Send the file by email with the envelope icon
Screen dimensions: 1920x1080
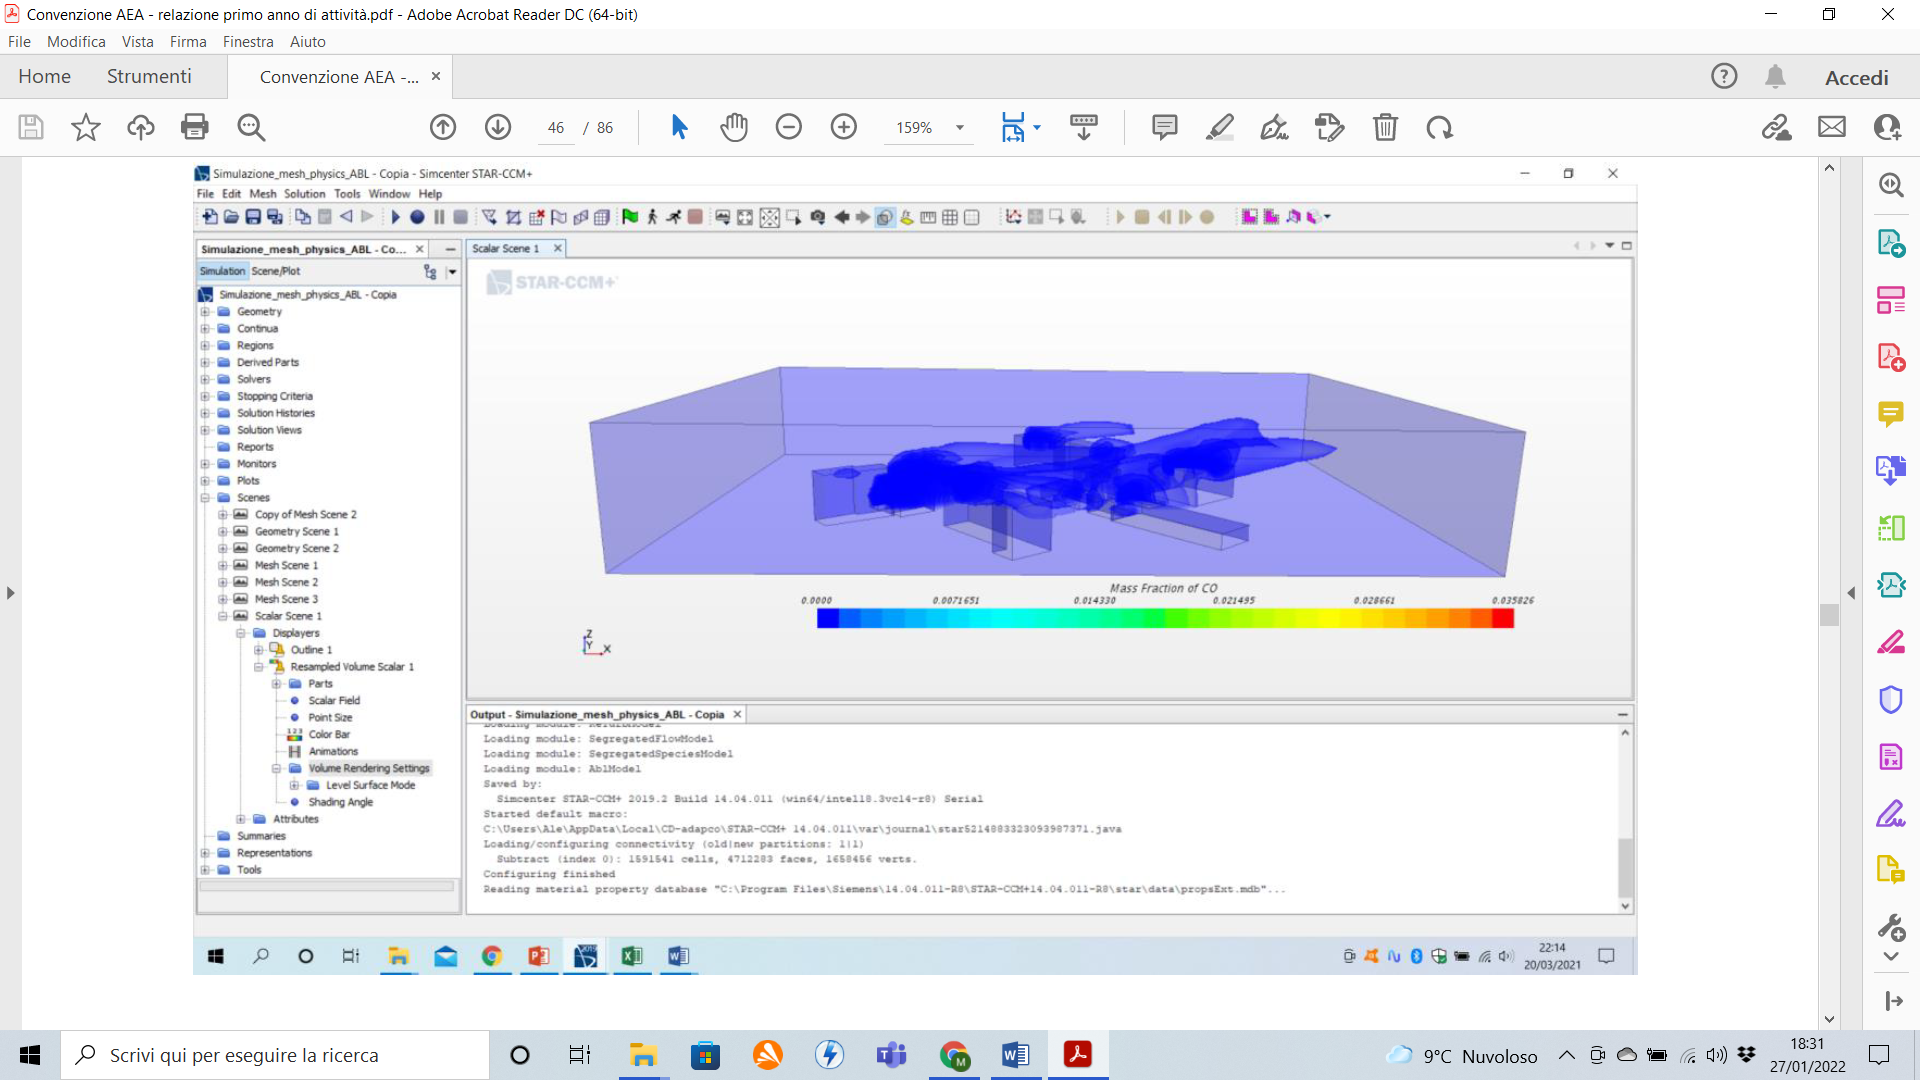[x=1832, y=127]
